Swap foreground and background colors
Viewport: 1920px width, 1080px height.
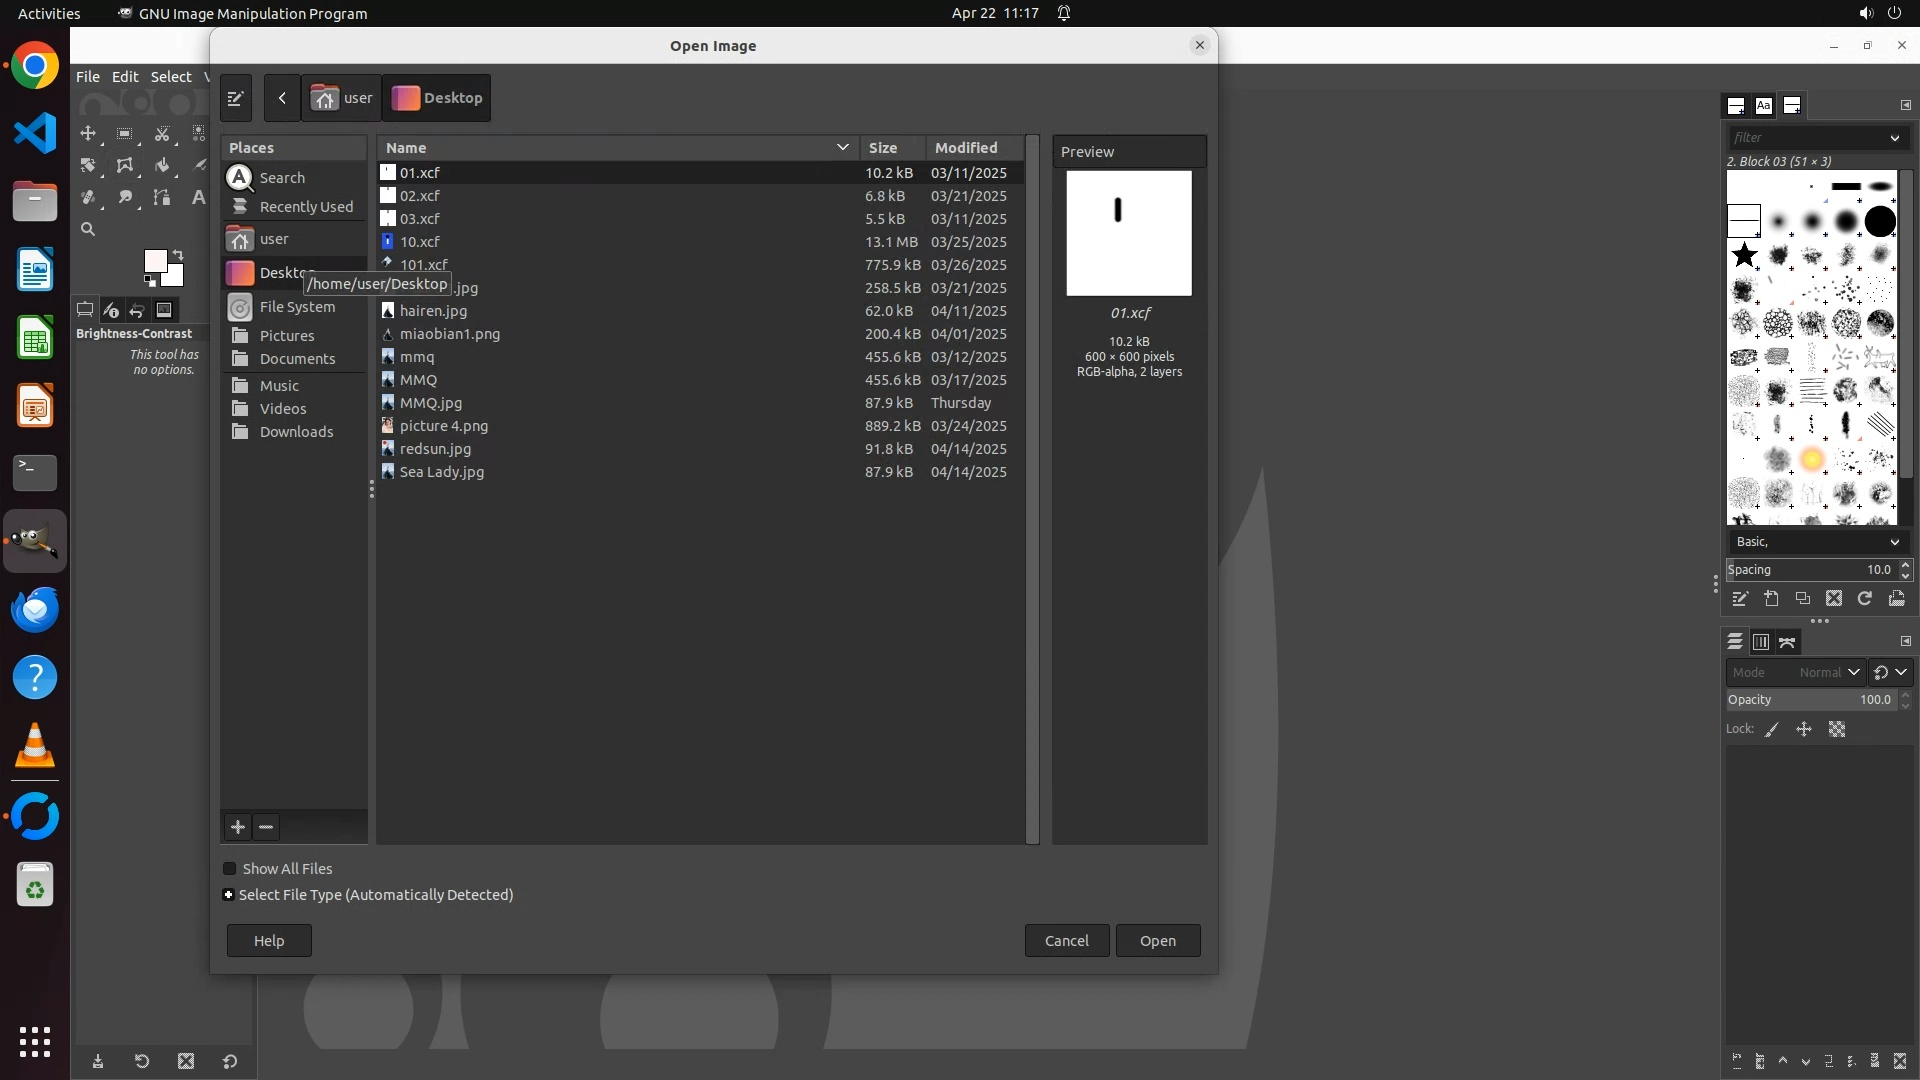(178, 255)
